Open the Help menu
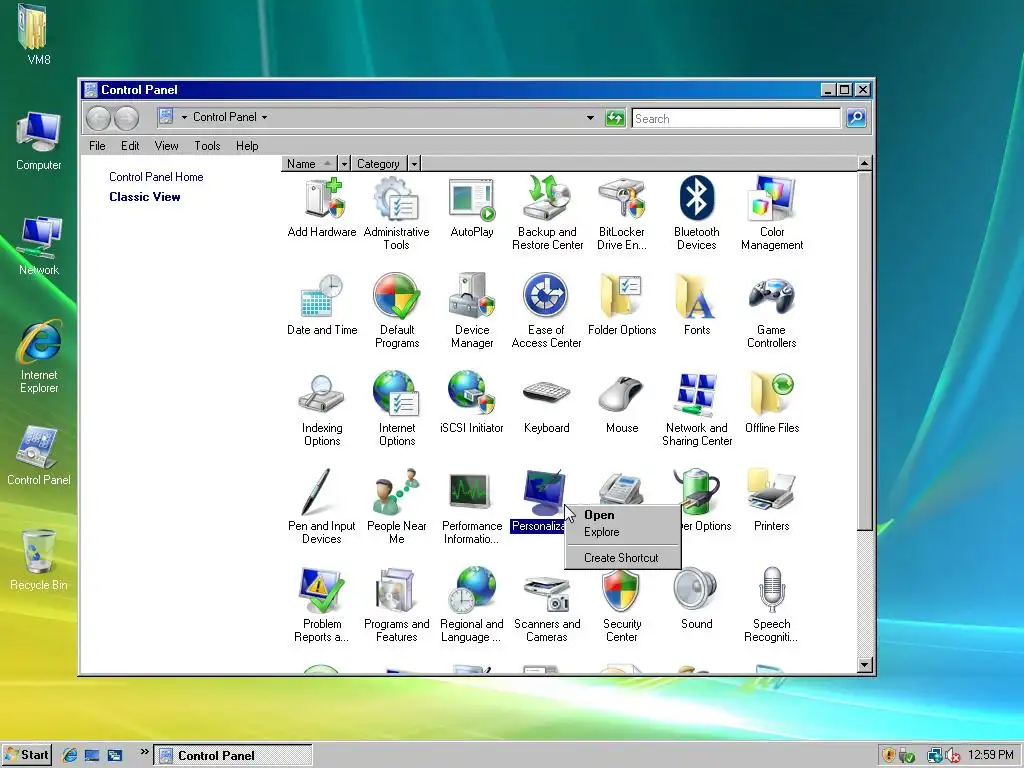 pyautogui.click(x=247, y=146)
